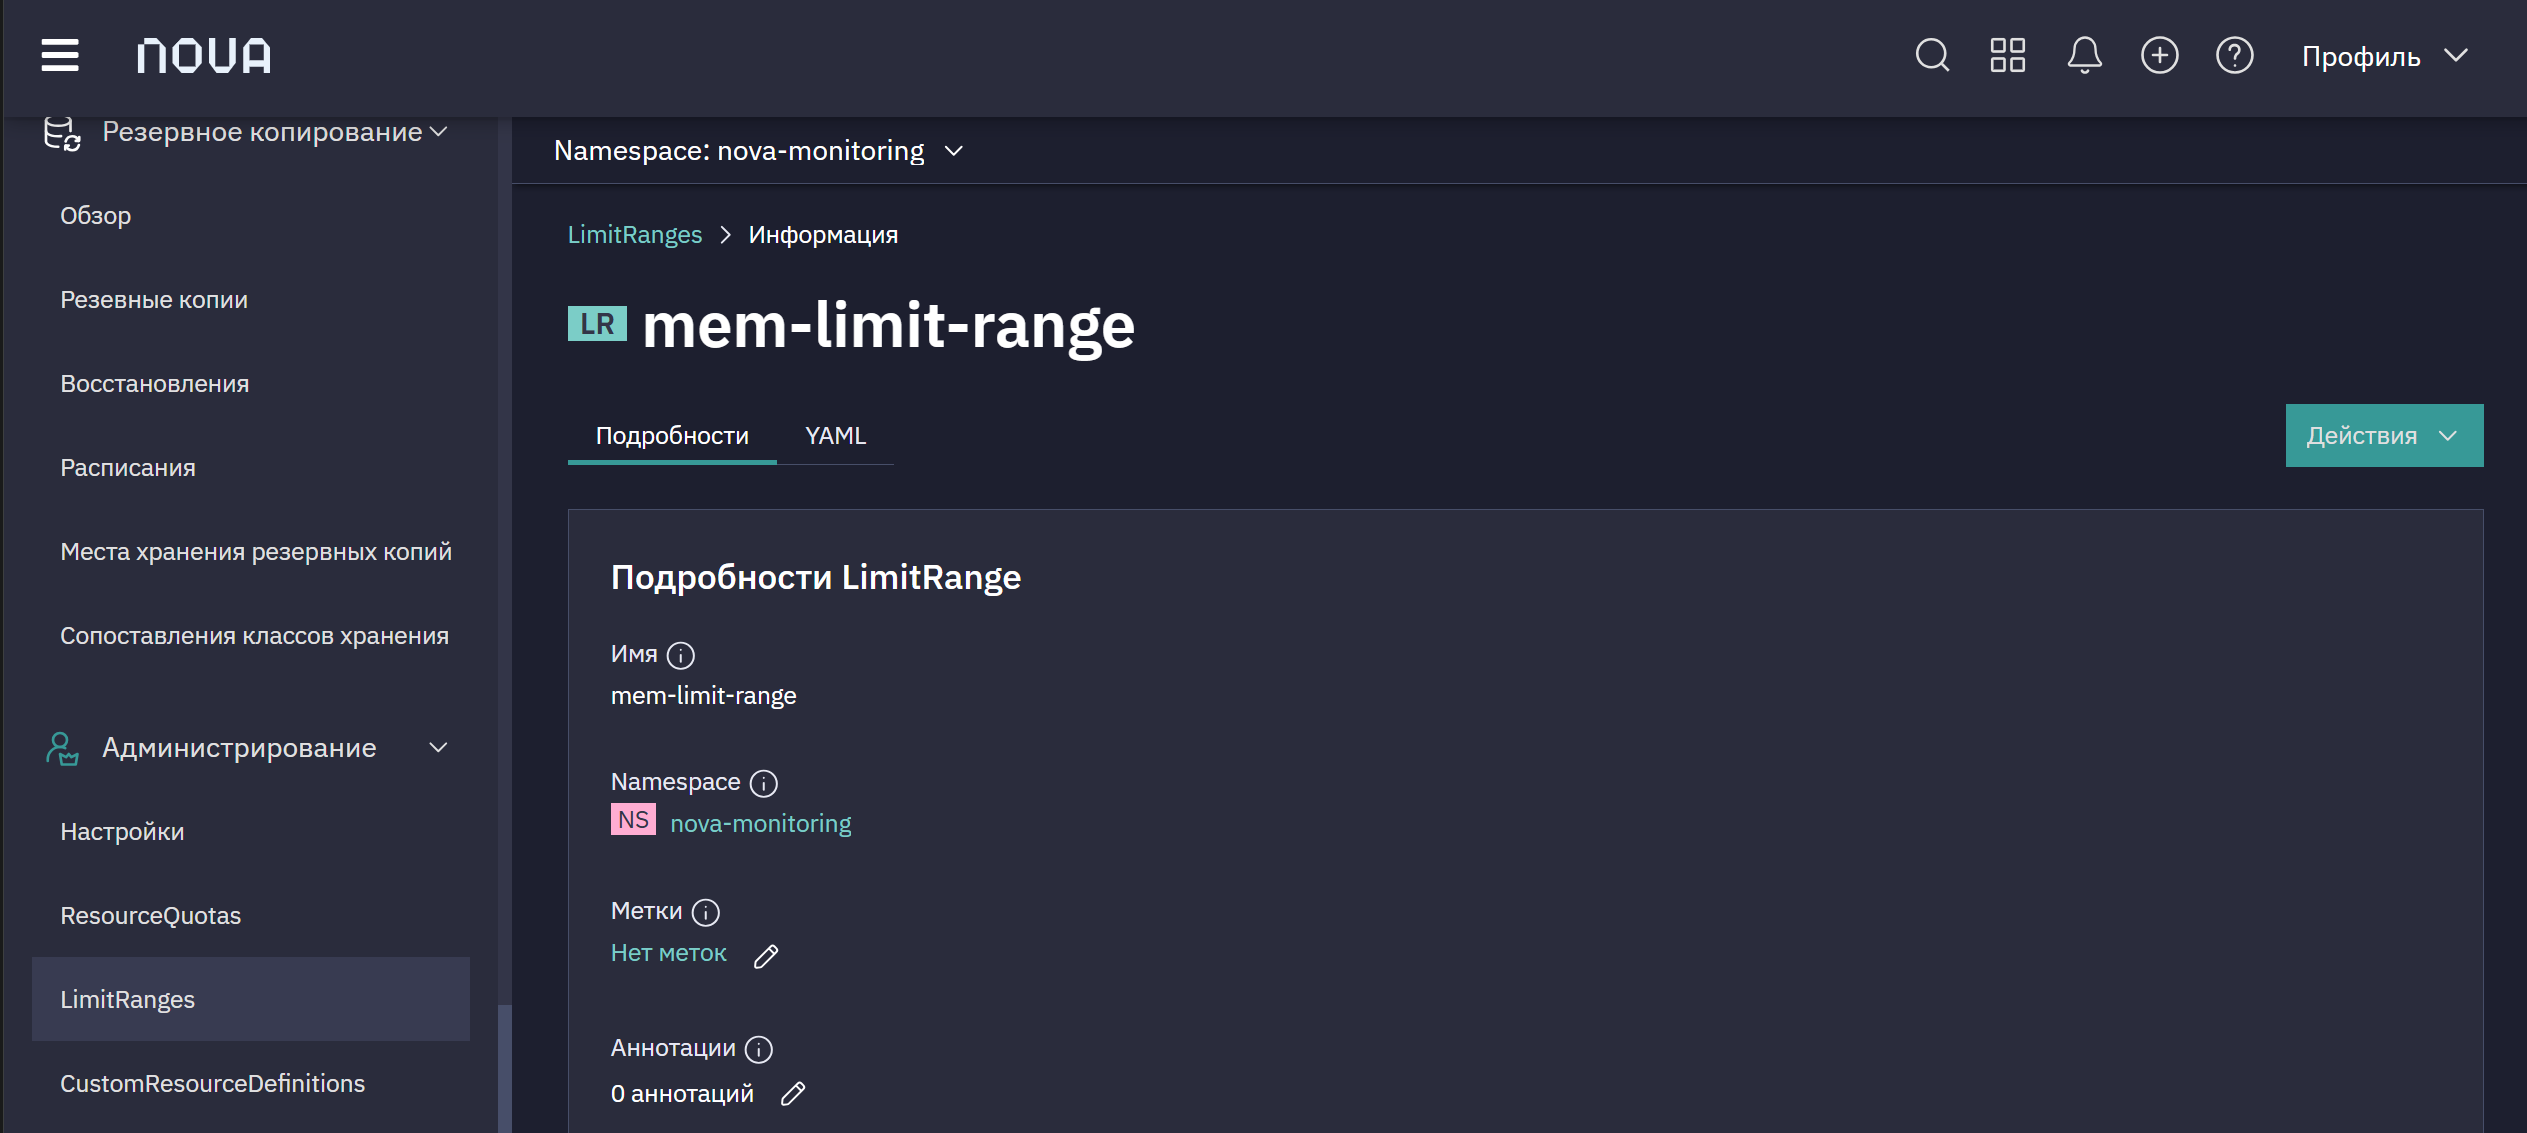The image size is (2527, 1133).
Task: Show info tooltip for Метки field
Action: click(706, 912)
